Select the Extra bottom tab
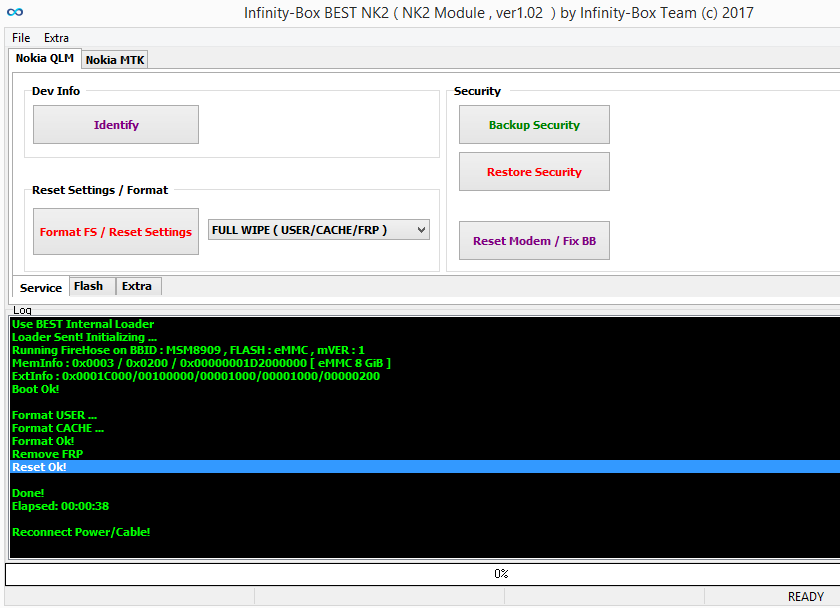The width and height of the screenshot is (840, 608). coord(137,286)
